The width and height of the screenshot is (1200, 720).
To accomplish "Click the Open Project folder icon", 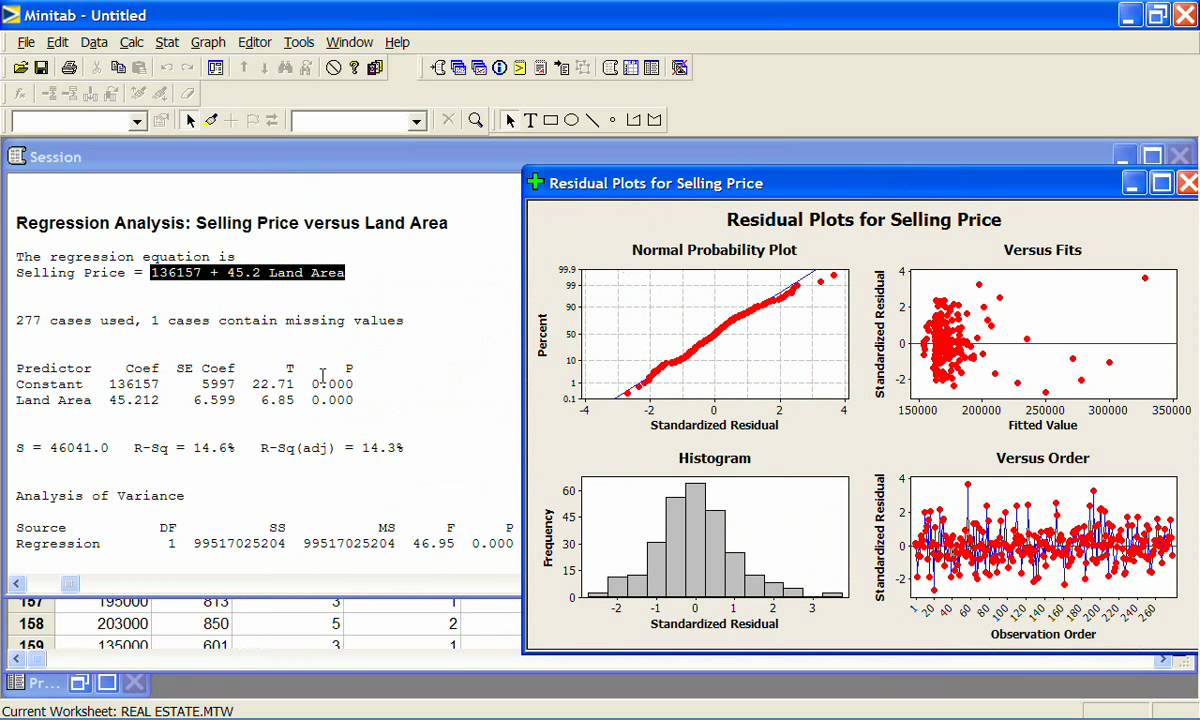I will (x=20, y=68).
